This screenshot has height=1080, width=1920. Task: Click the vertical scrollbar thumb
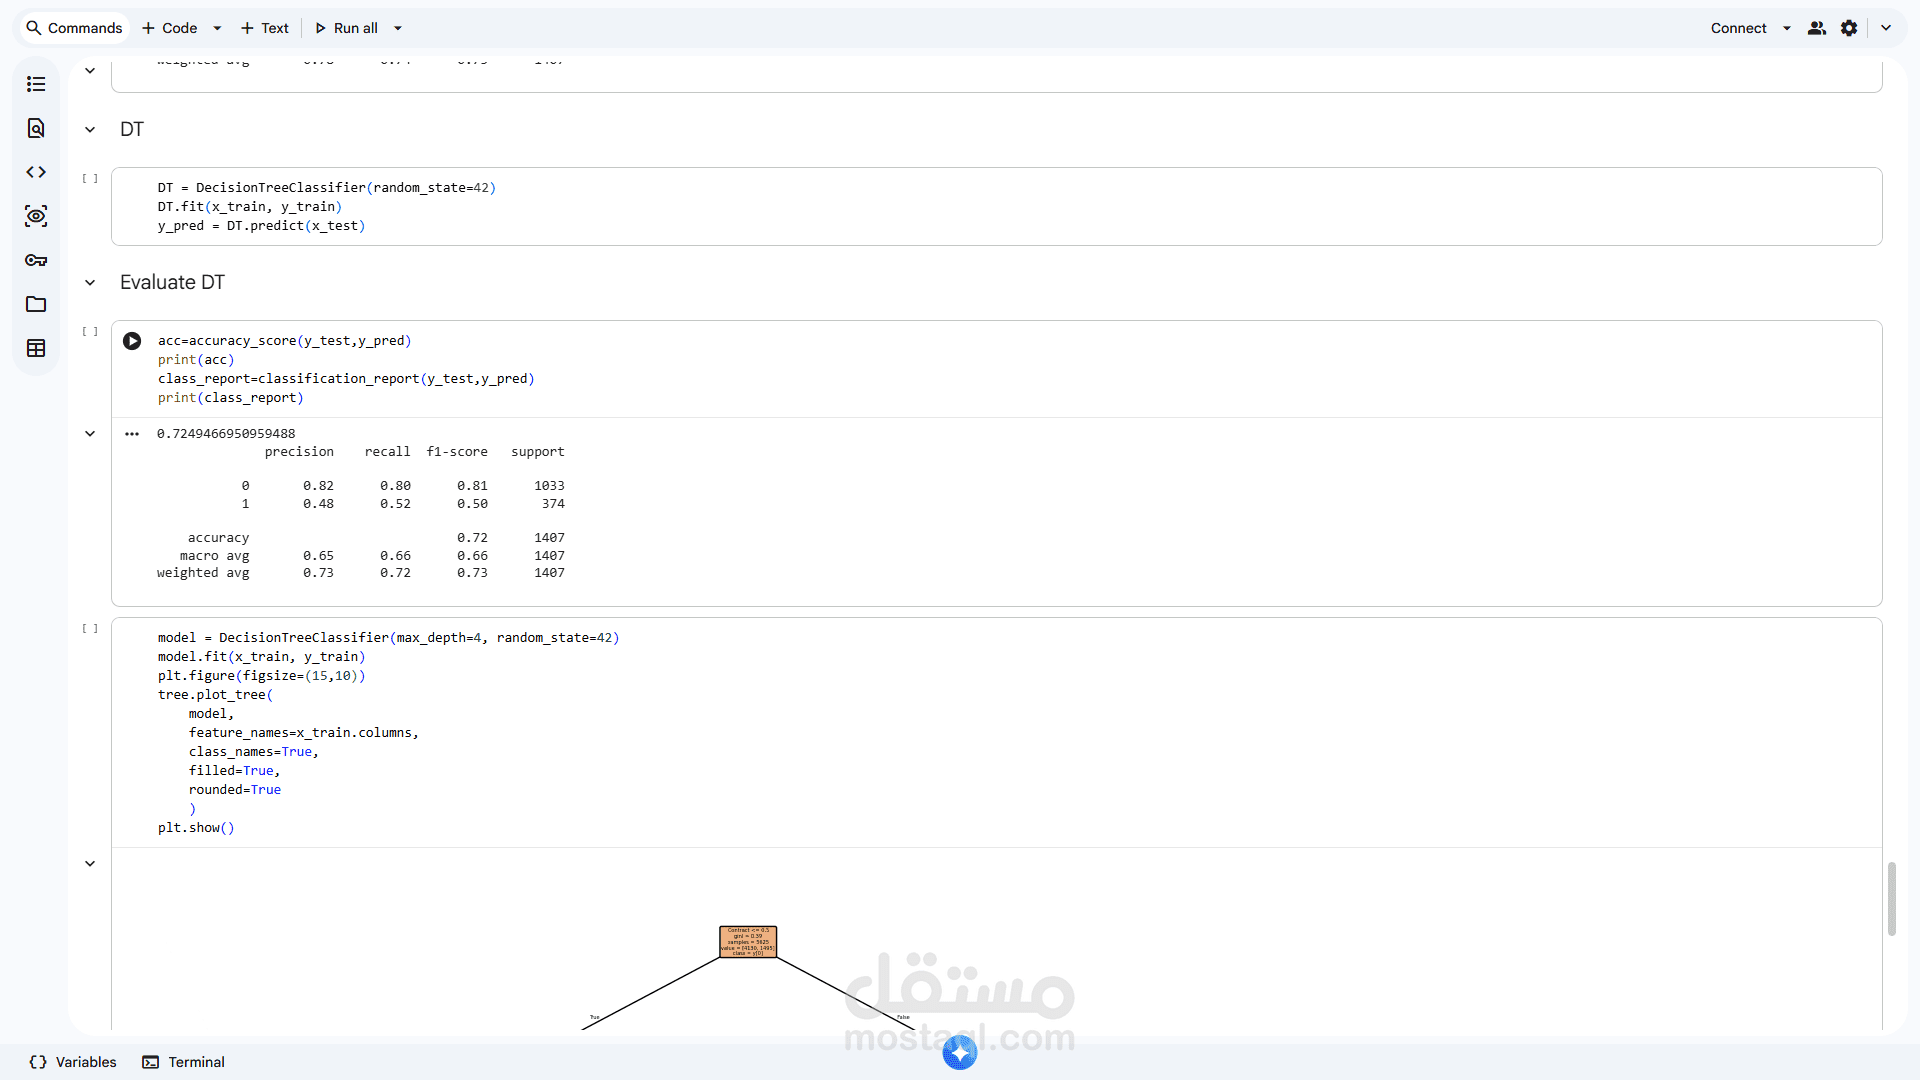pyautogui.click(x=1891, y=898)
